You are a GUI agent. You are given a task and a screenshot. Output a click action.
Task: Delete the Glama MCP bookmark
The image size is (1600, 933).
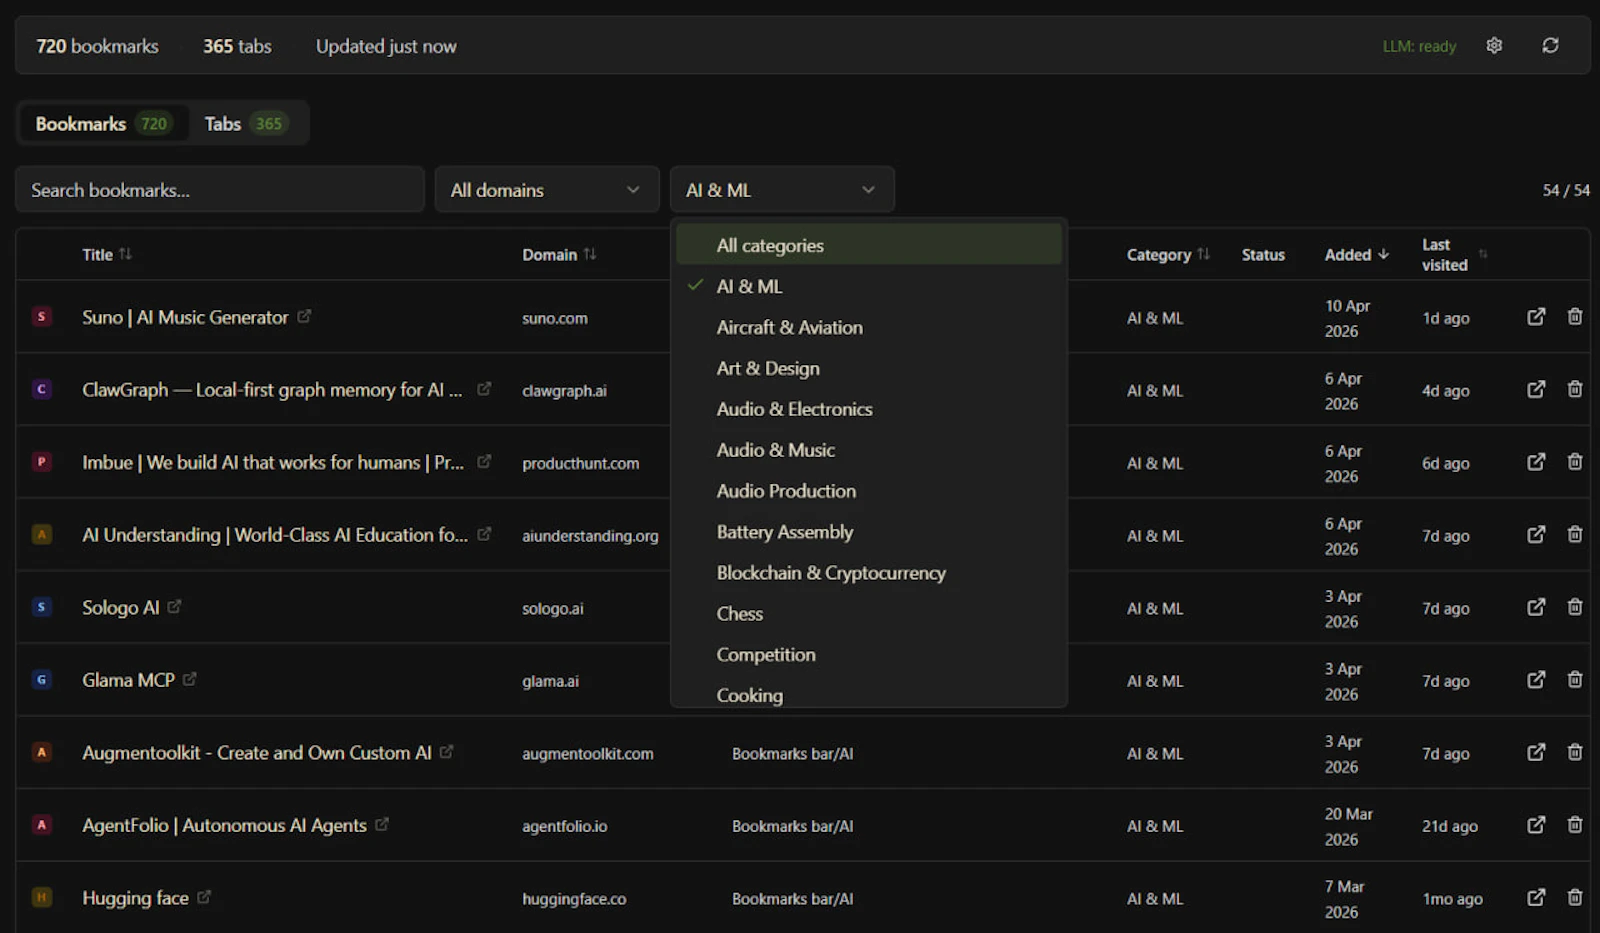(1574, 680)
